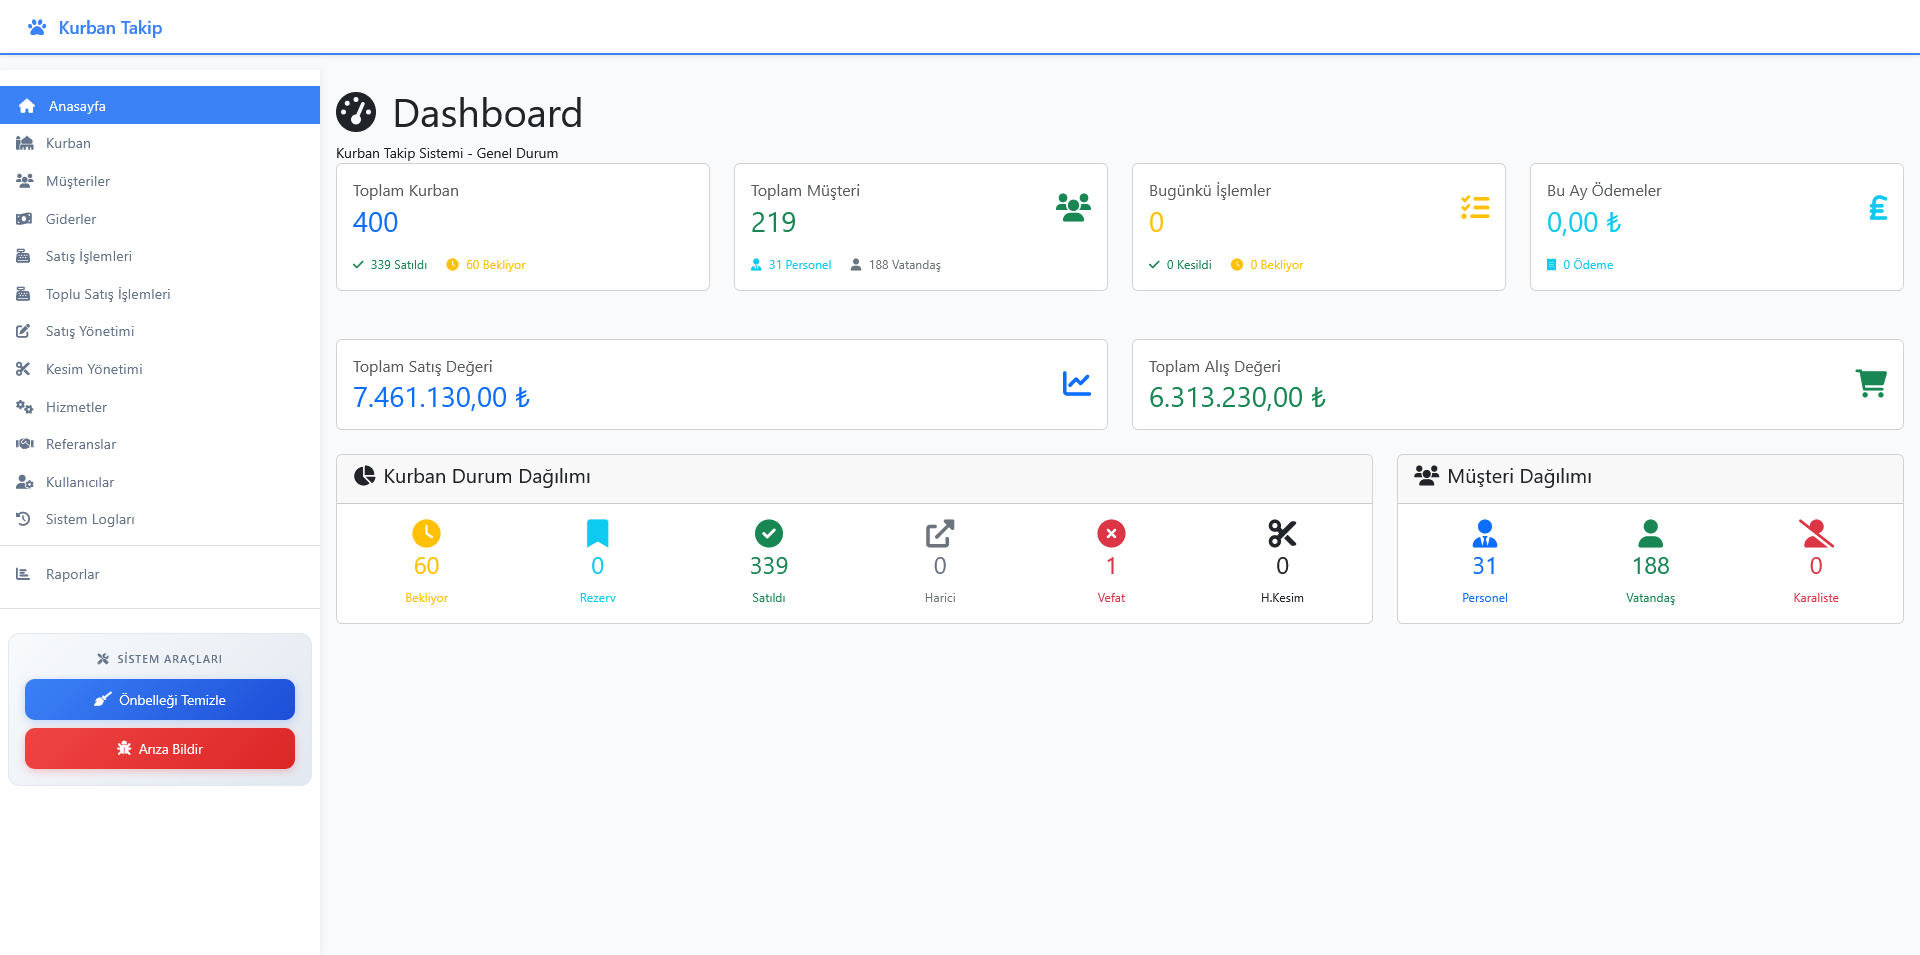1920x955 pixels.
Task: Click the Kurban Takip brand link
Action: pyautogui.click(x=110, y=28)
